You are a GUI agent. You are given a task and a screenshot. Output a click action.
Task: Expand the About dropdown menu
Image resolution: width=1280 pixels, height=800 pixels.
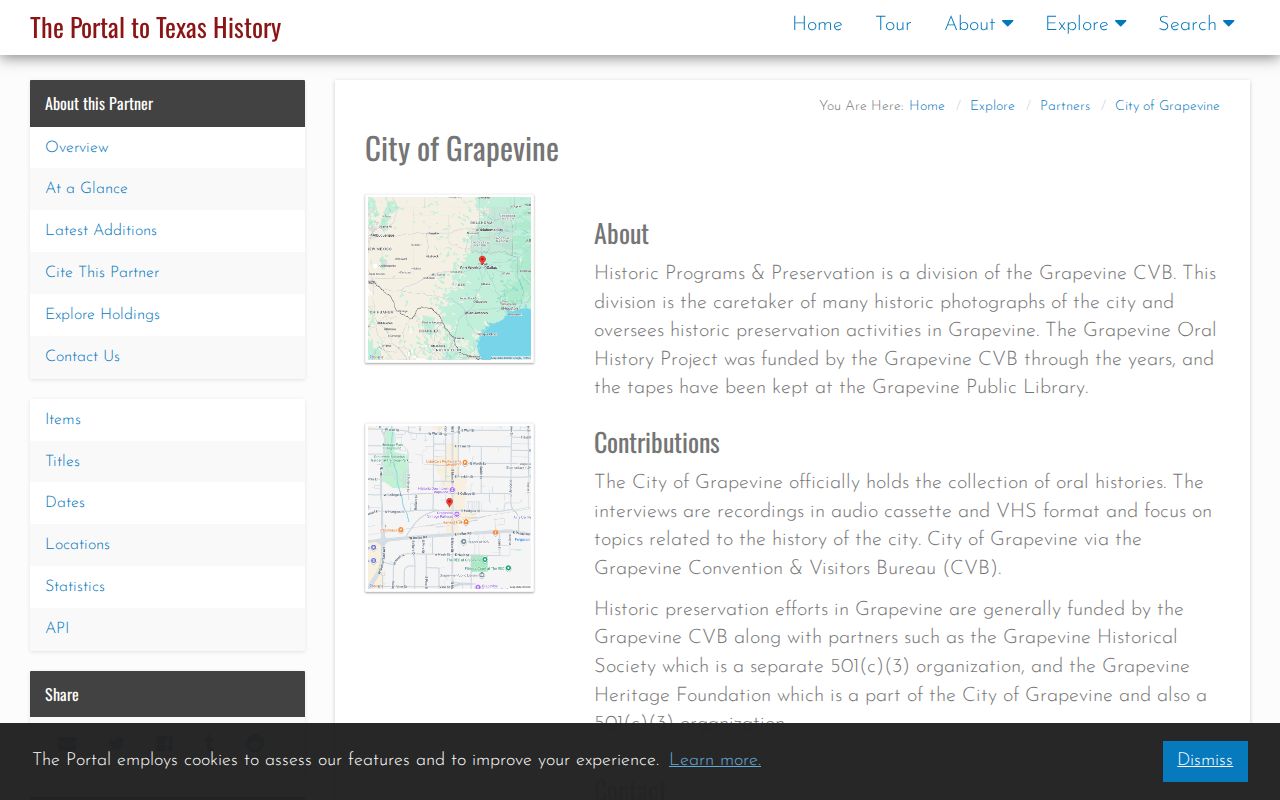[979, 24]
